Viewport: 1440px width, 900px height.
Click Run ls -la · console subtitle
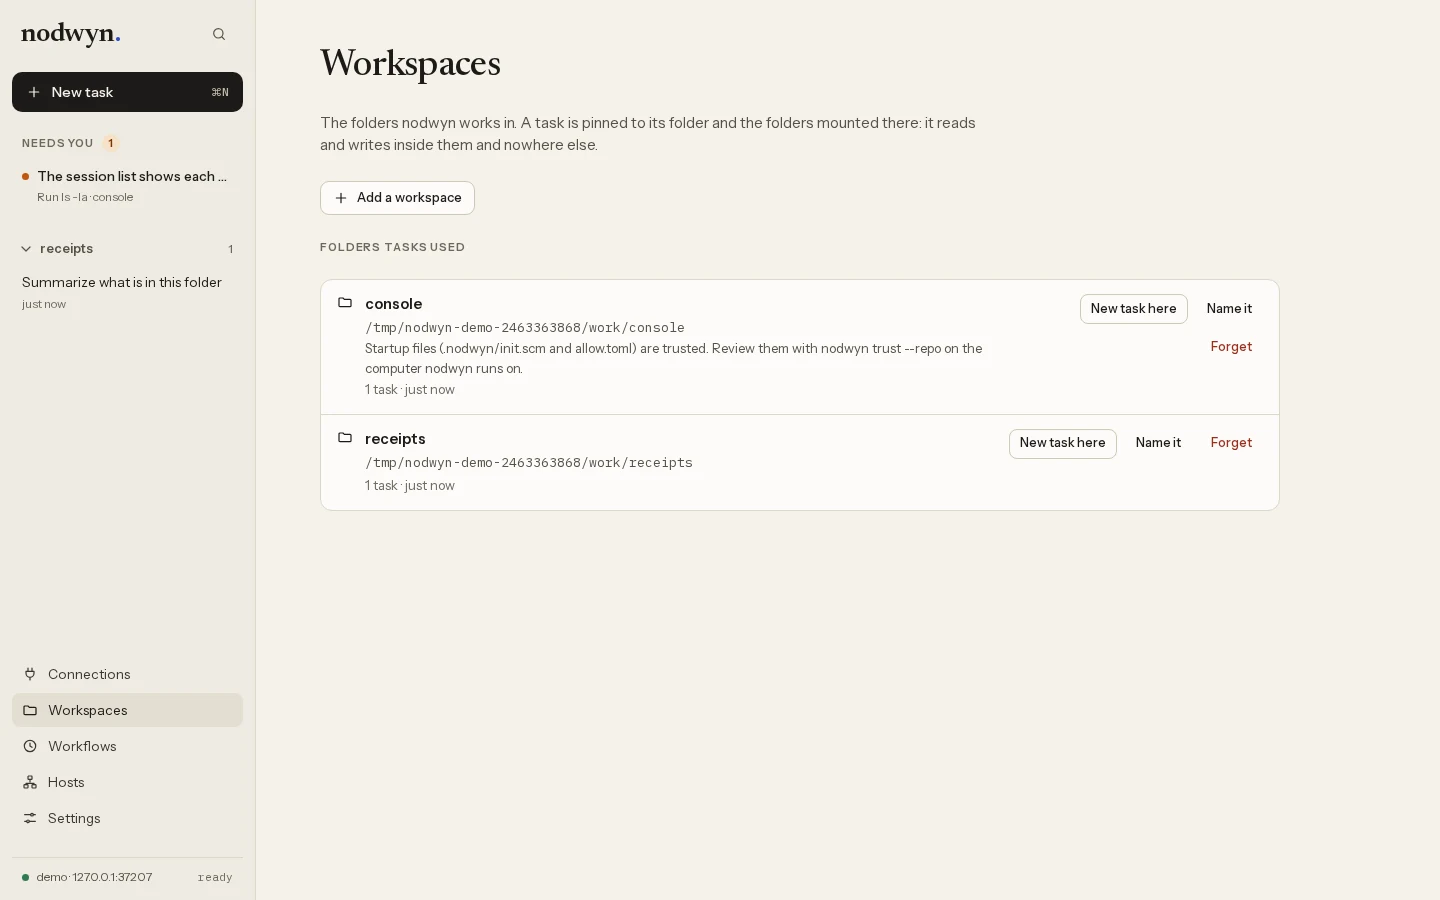point(85,198)
